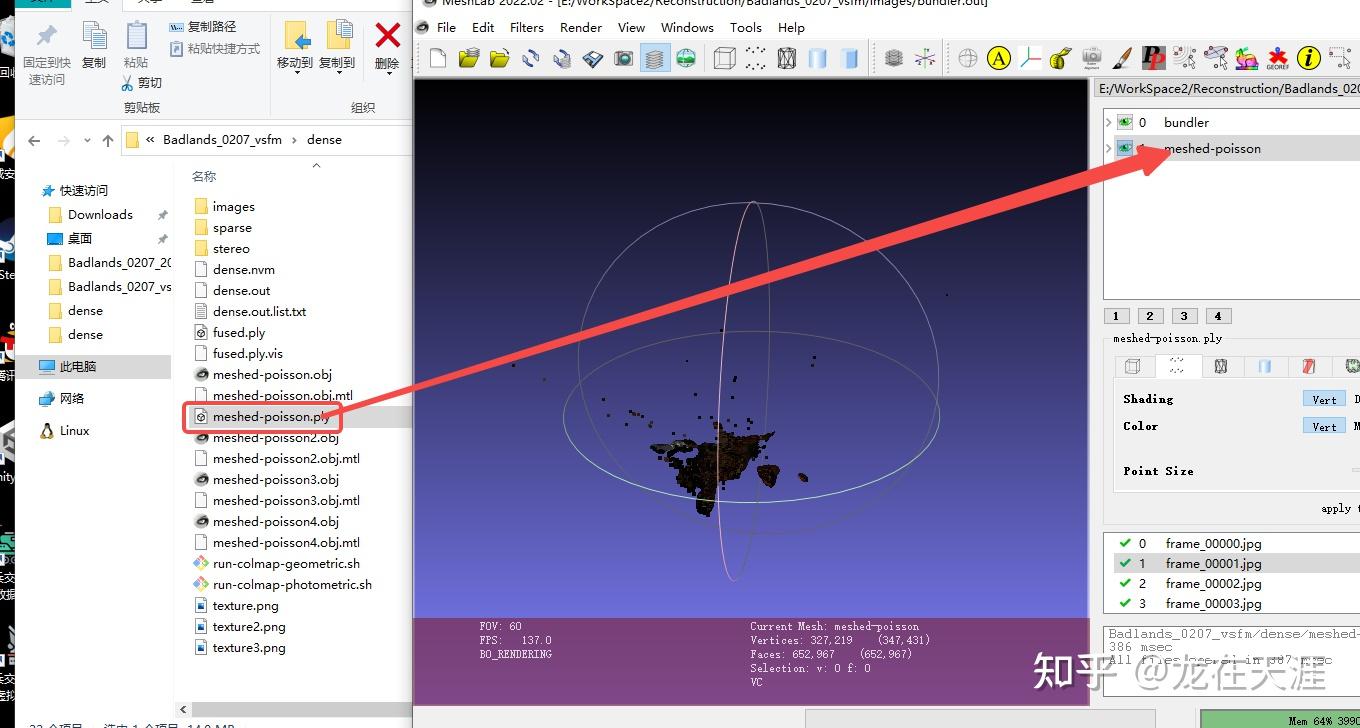Uncheck frame_00001.jpg raster checkmark

[x=1122, y=563]
